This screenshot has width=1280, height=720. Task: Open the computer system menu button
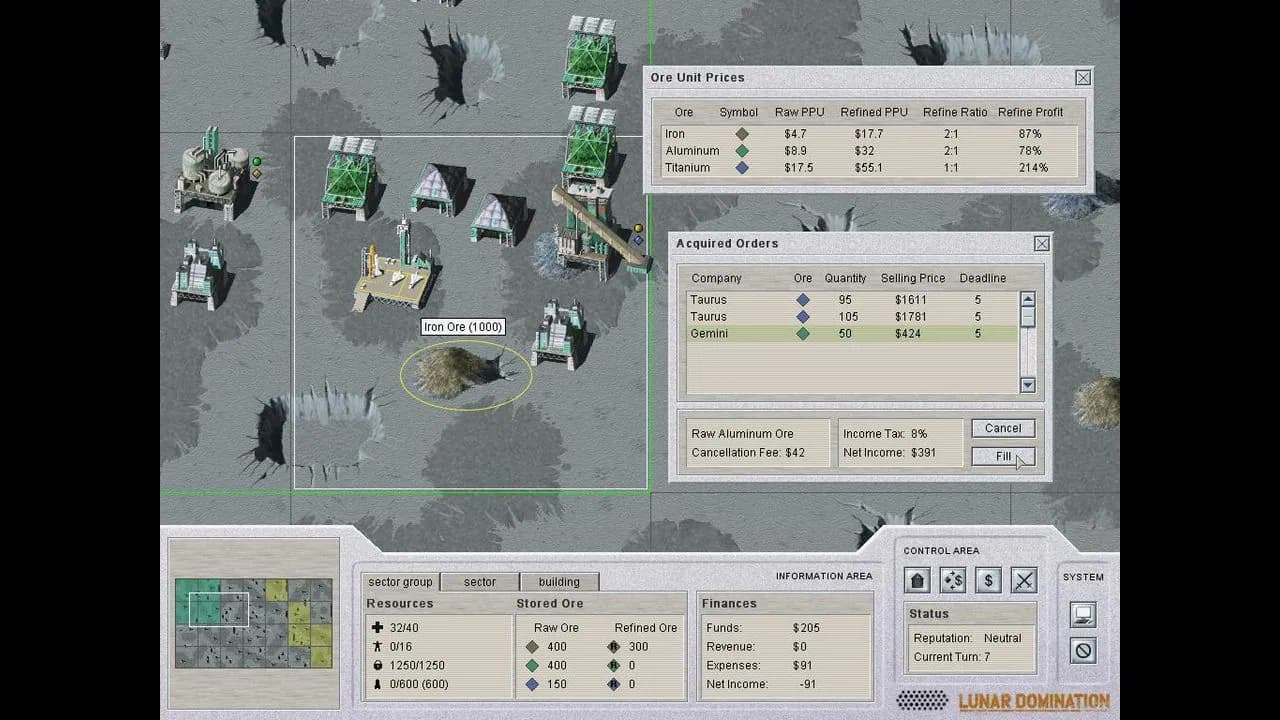tap(1083, 614)
